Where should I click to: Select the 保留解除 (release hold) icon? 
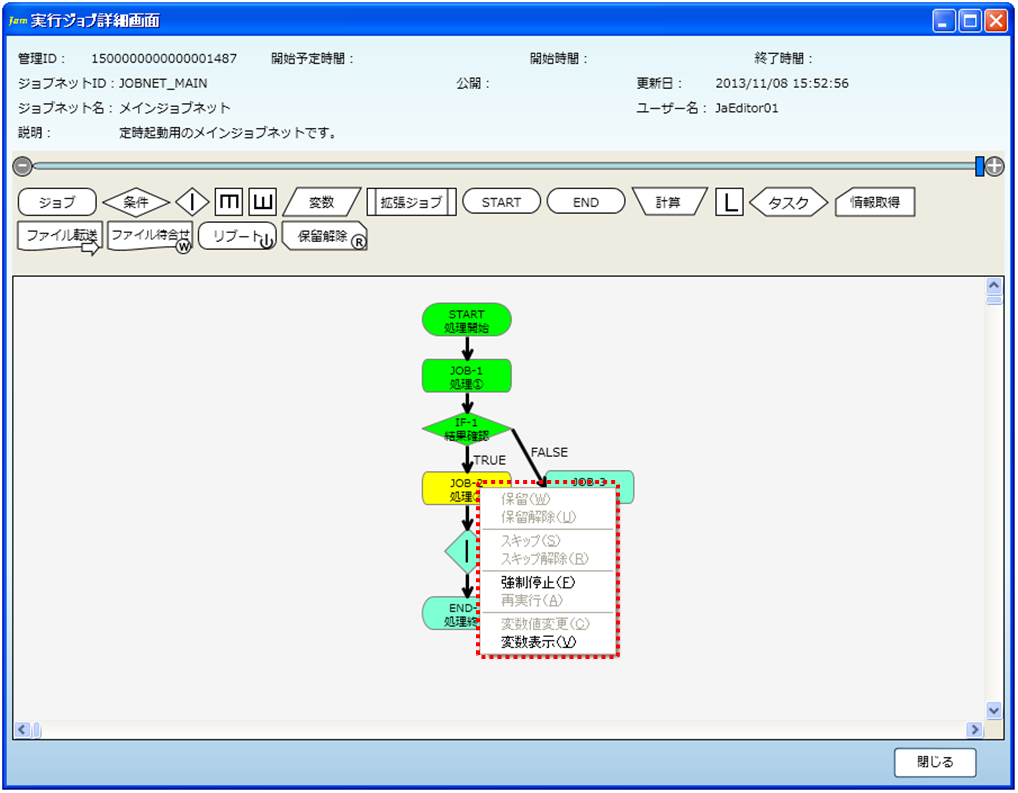pos(325,236)
